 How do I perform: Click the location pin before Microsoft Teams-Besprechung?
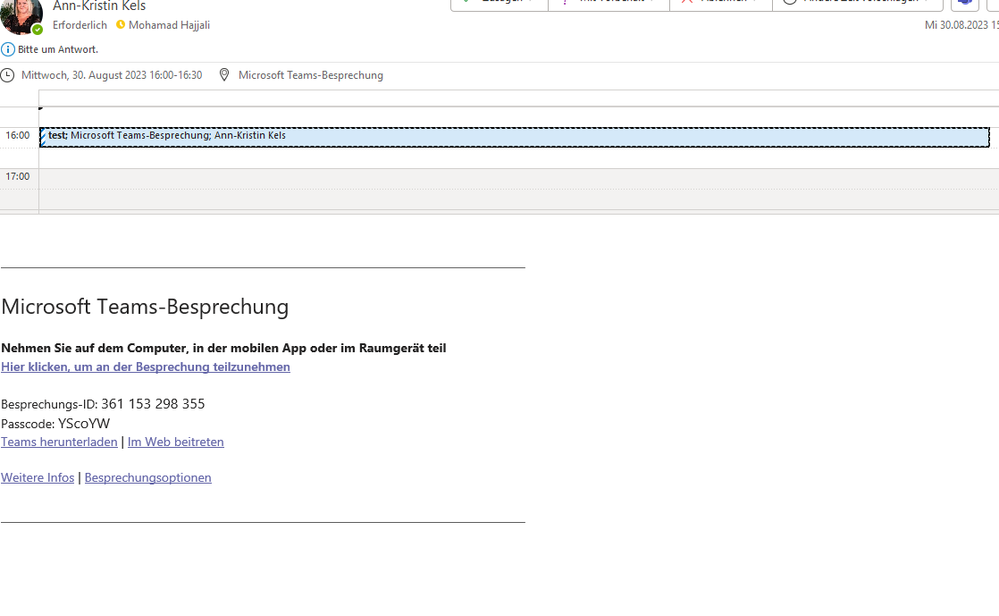pos(224,74)
